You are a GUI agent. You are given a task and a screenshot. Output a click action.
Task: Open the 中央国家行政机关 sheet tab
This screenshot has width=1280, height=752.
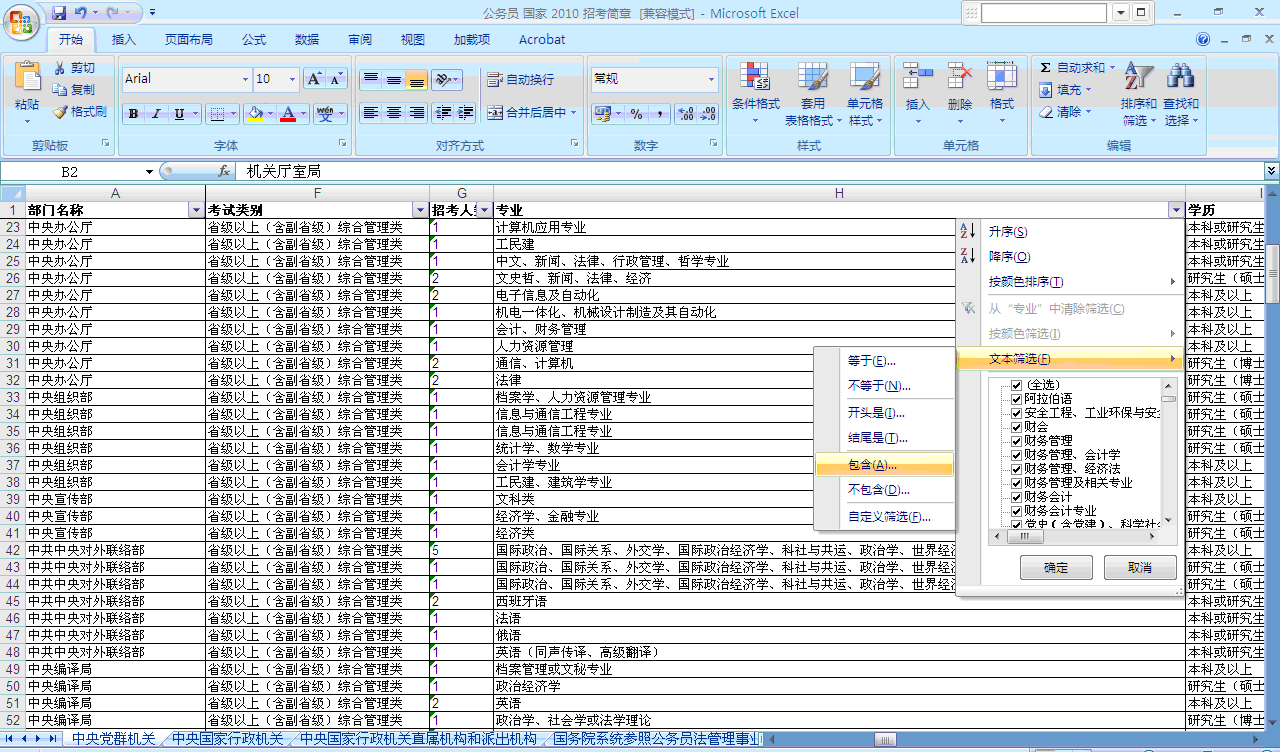tap(227, 739)
